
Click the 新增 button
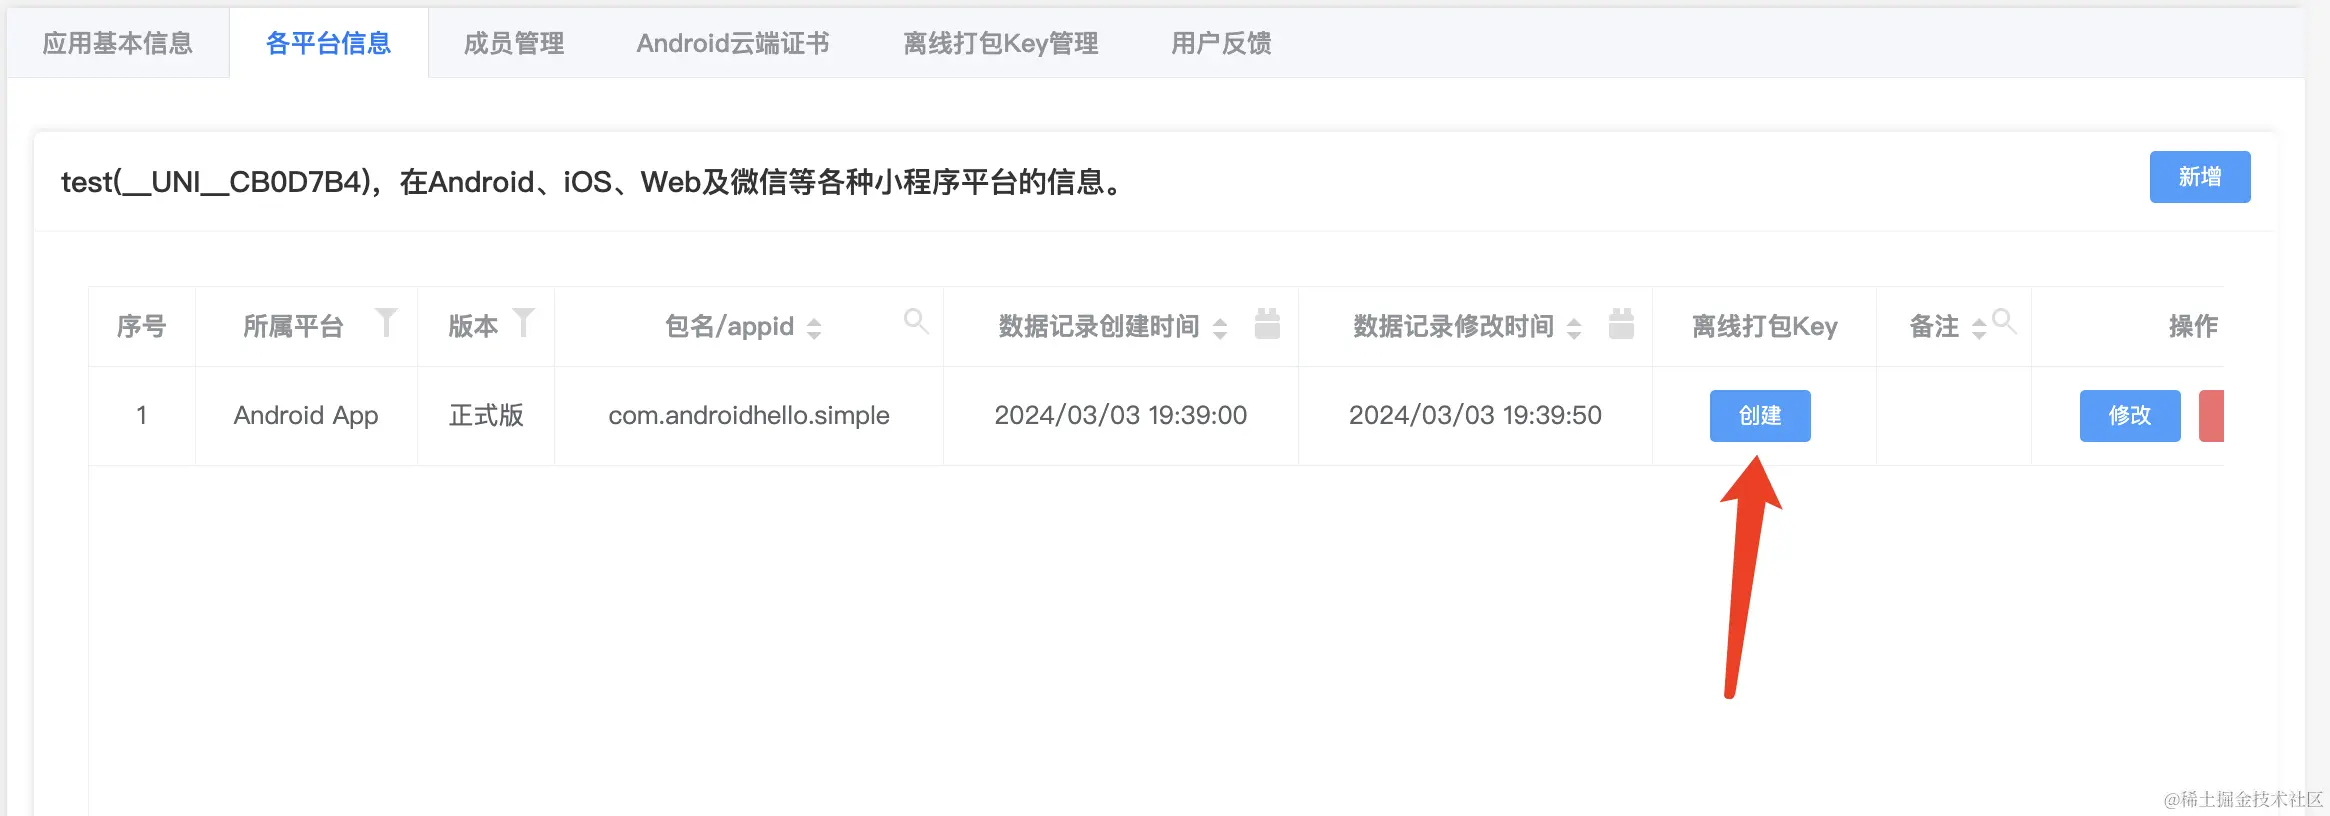click(2200, 177)
